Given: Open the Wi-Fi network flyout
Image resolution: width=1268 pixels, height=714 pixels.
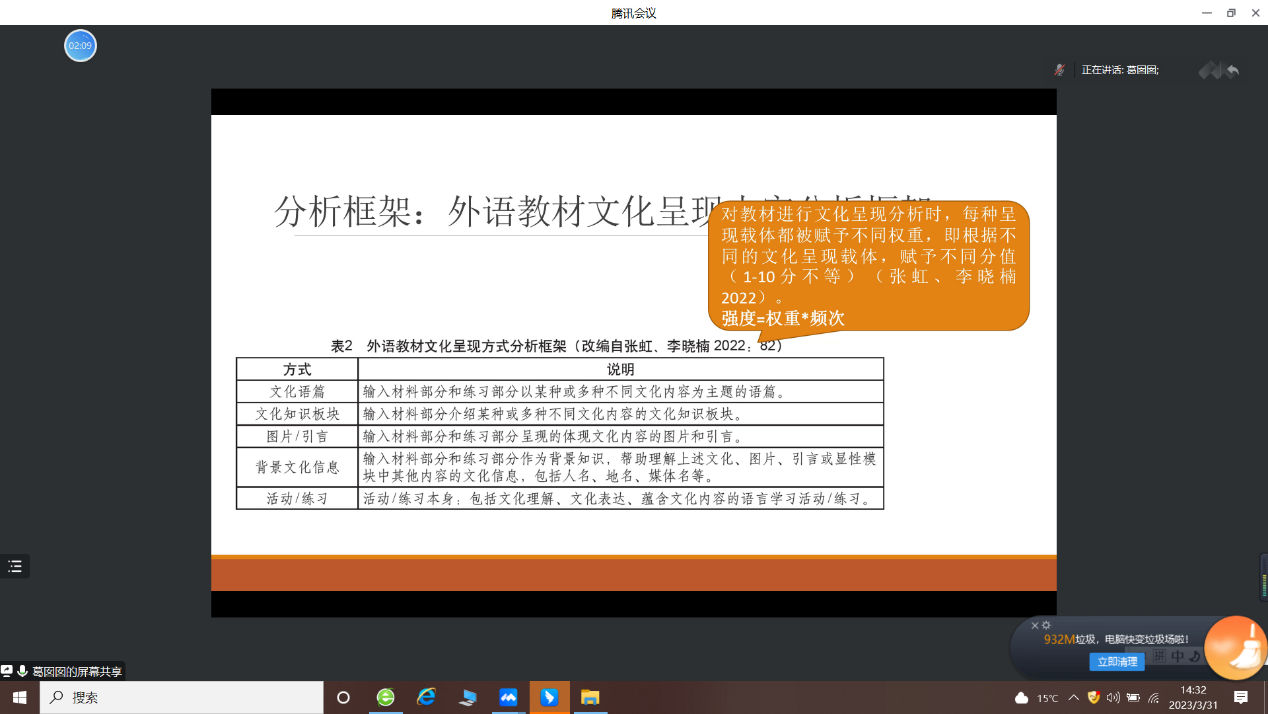Looking at the screenshot, I should coord(1153,698).
